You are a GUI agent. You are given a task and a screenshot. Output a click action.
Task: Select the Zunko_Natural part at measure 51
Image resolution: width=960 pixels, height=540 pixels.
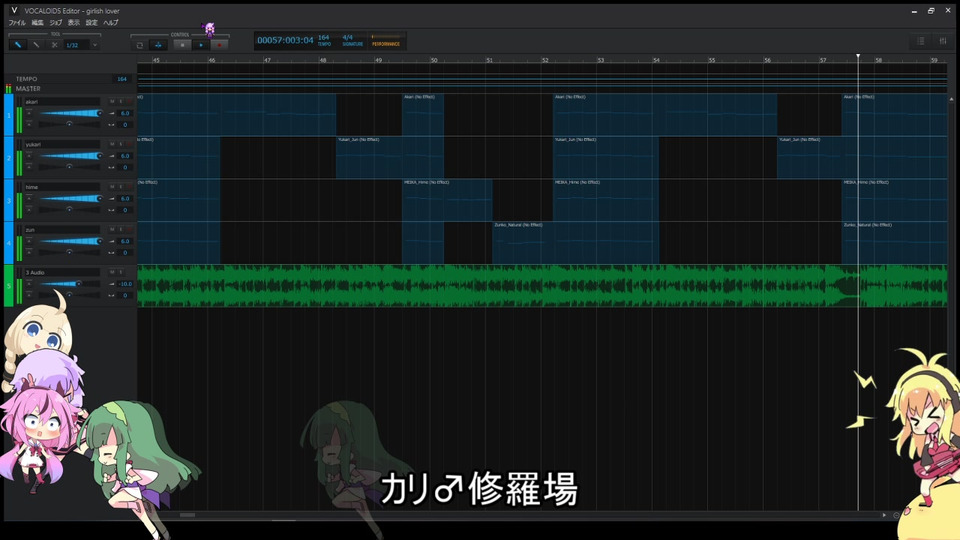click(x=576, y=242)
